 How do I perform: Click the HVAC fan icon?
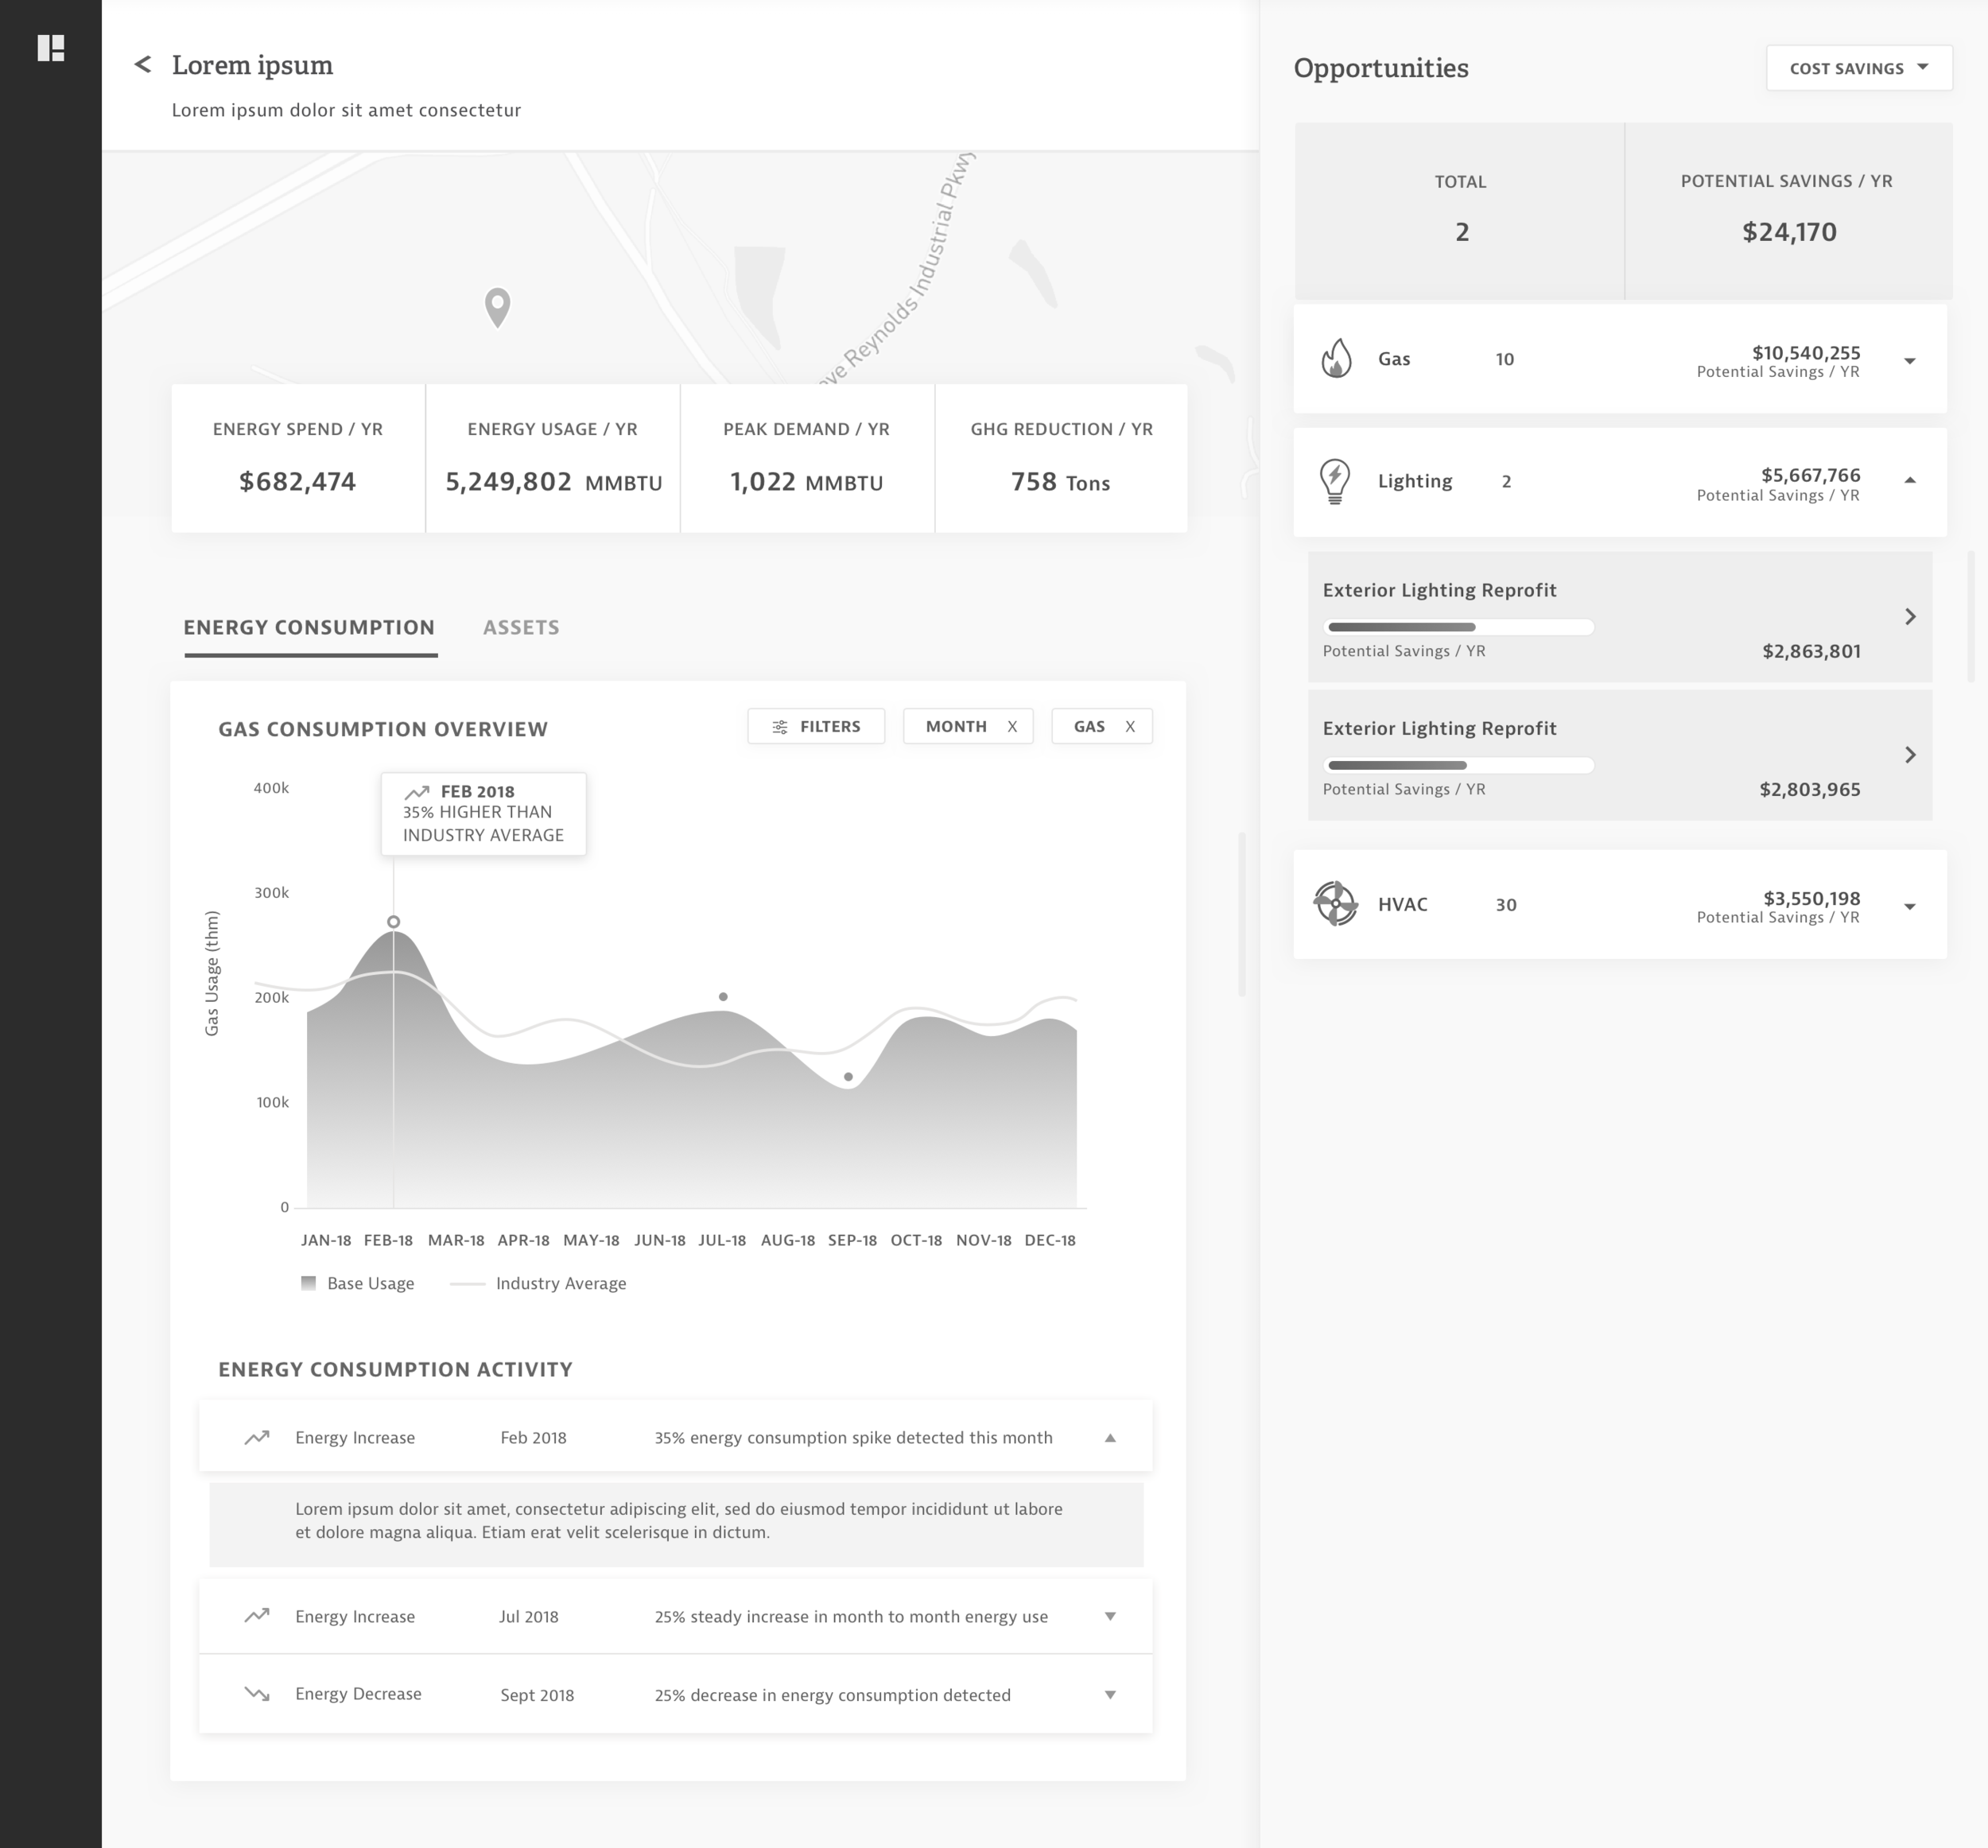coord(1335,904)
